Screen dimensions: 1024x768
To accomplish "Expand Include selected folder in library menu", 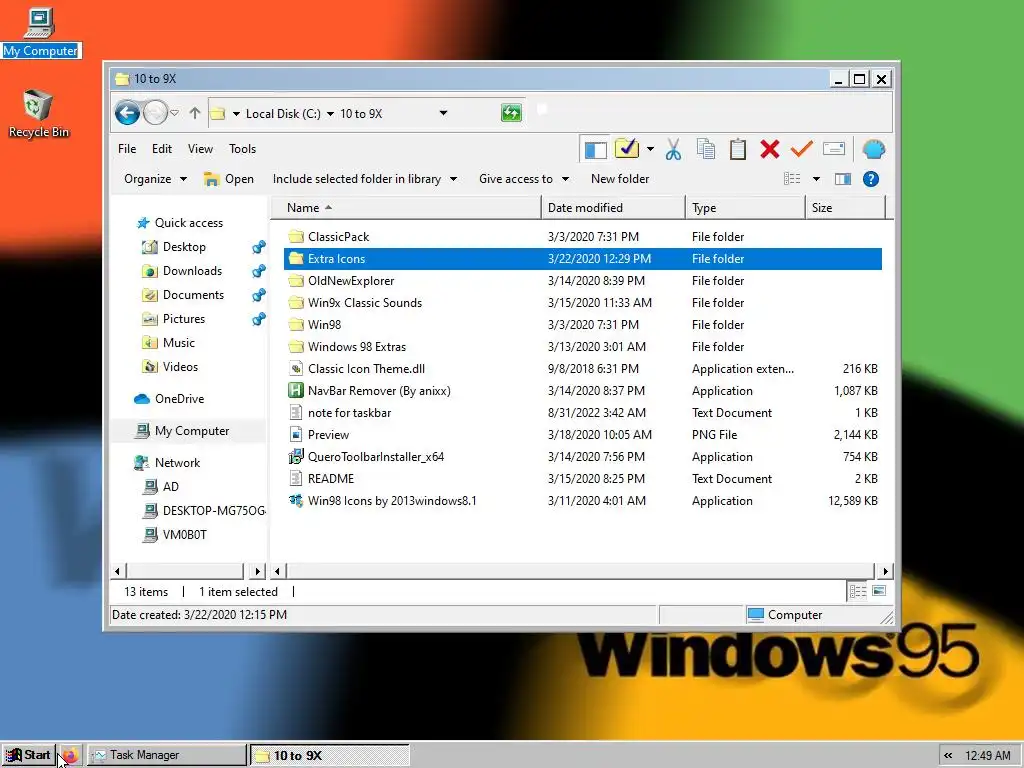I will 364,179.
